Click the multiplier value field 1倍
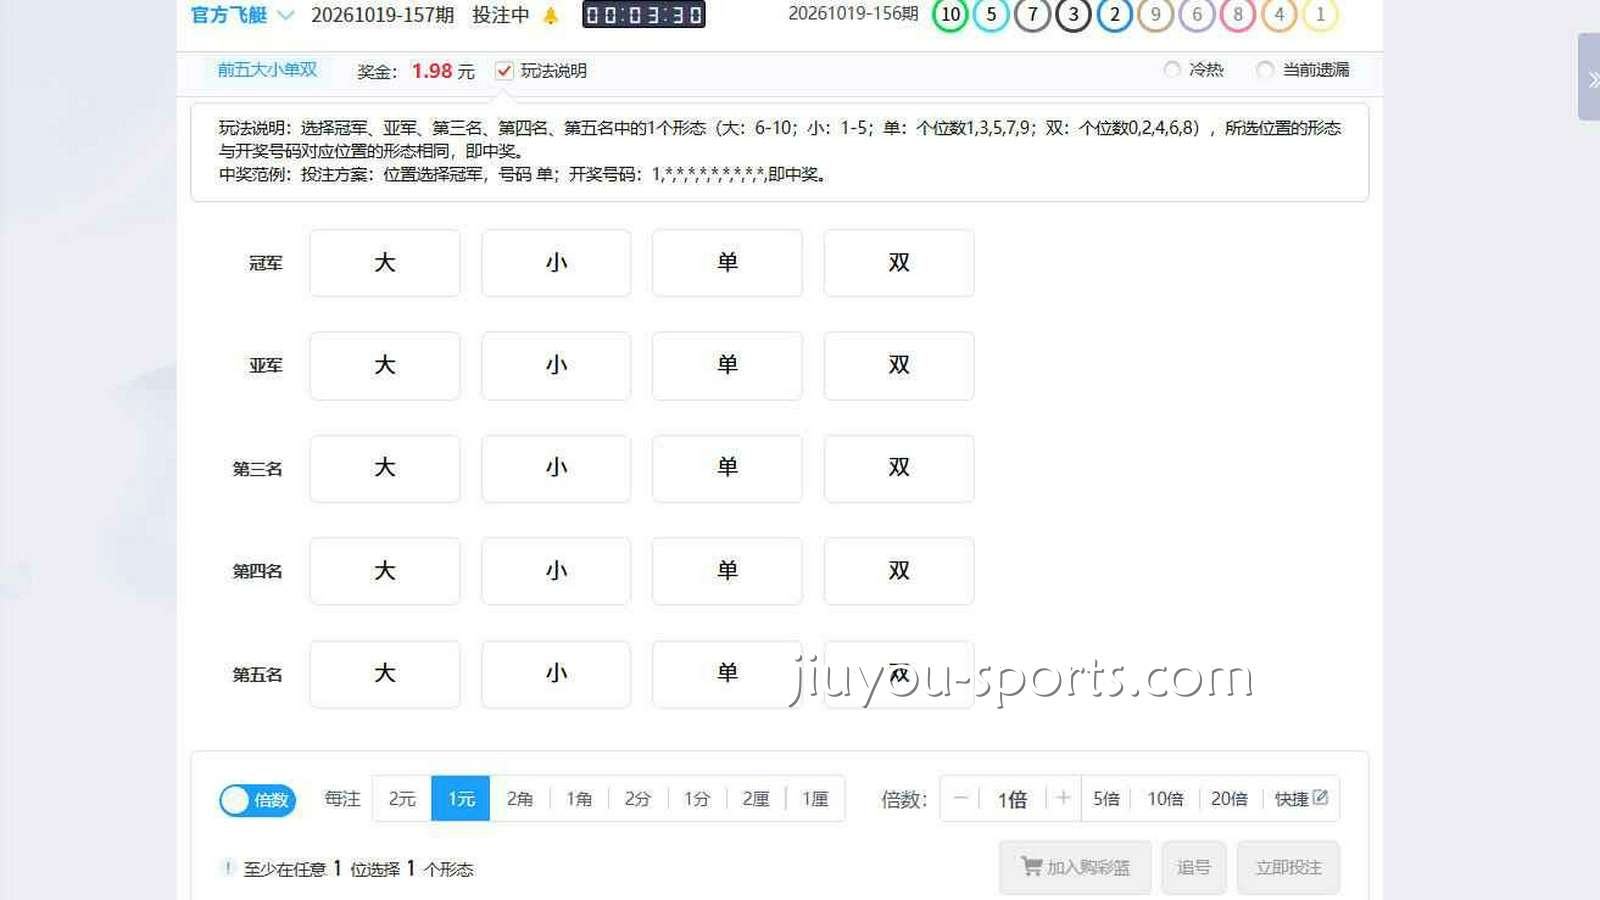The width and height of the screenshot is (1600, 900). pos(1012,799)
